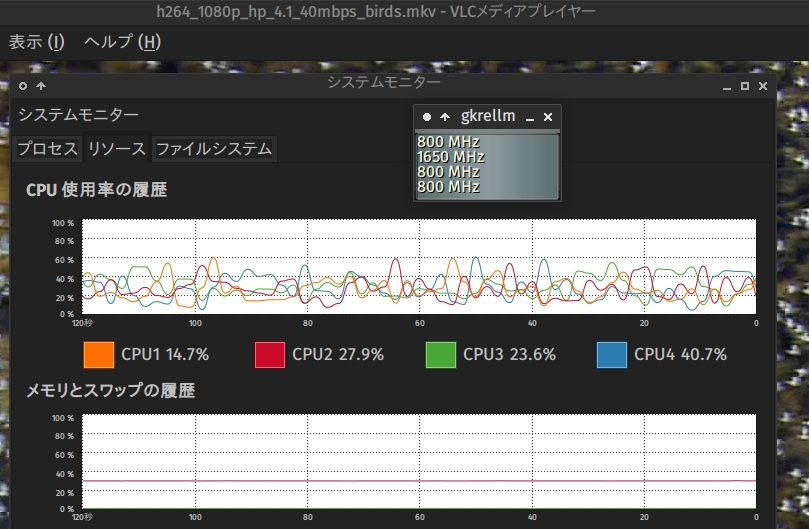Click the System Monitor keep-above arrow icon
This screenshot has height=529, width=809.
pyautogui.click(x=41, y=86)
